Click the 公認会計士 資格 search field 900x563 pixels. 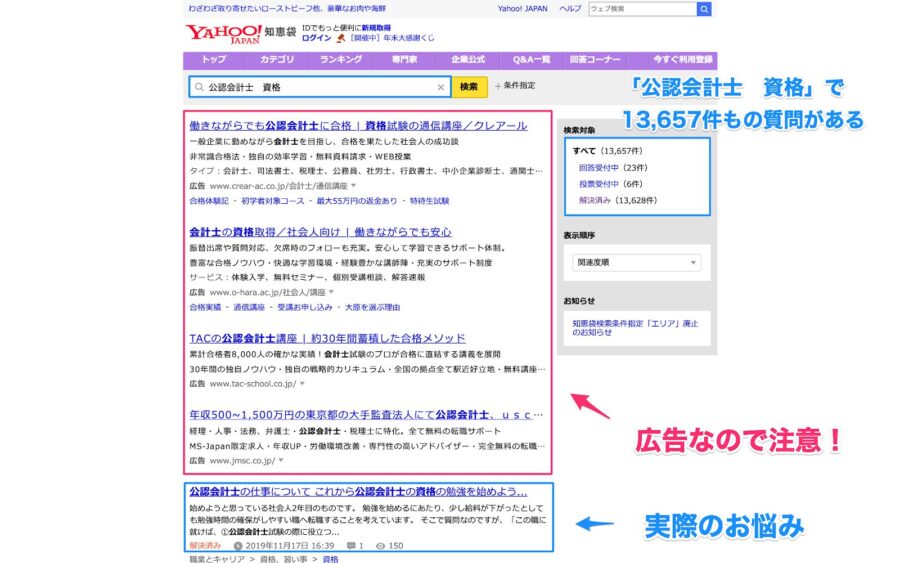click(320, 87)
